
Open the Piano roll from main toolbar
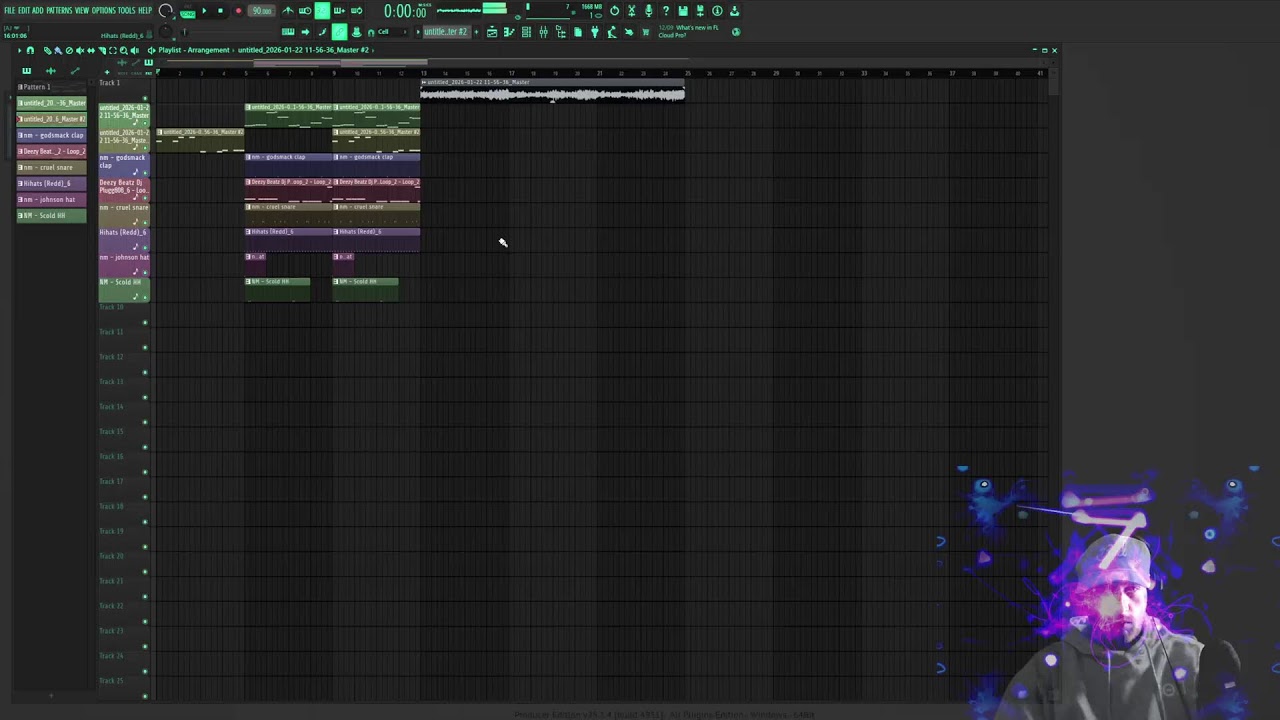[x=509, y=32]
